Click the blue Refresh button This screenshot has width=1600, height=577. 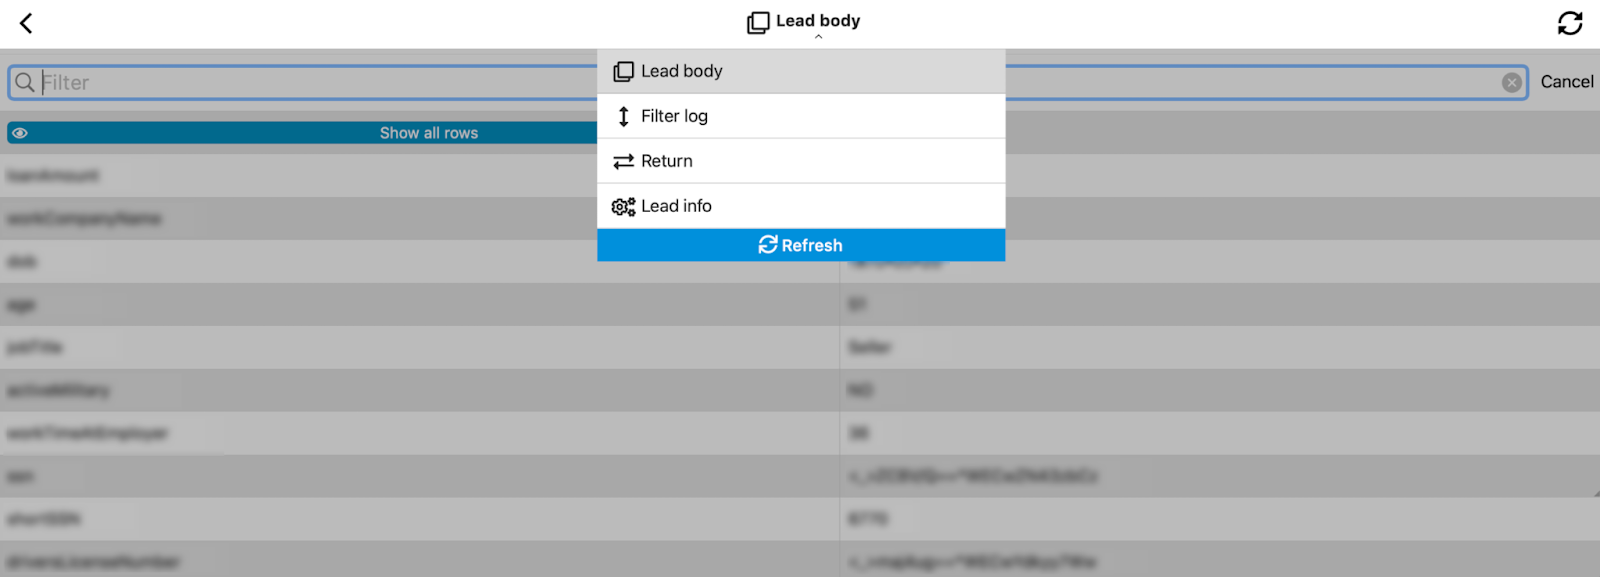click(801, 245)
